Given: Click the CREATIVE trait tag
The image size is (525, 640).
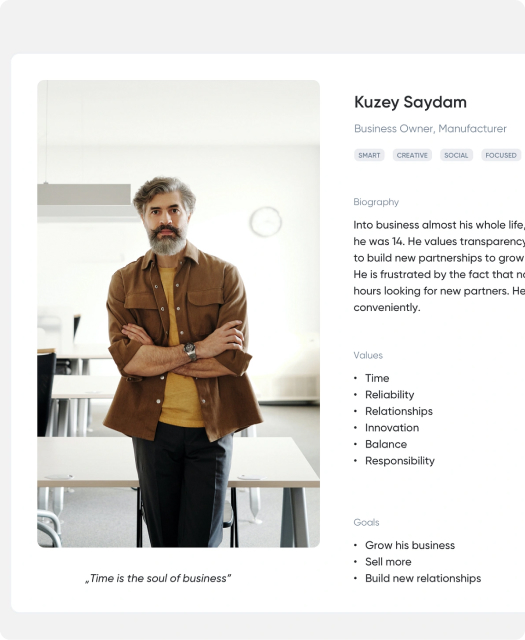Looking at the screenshot, I should click(x=412, y=155).
